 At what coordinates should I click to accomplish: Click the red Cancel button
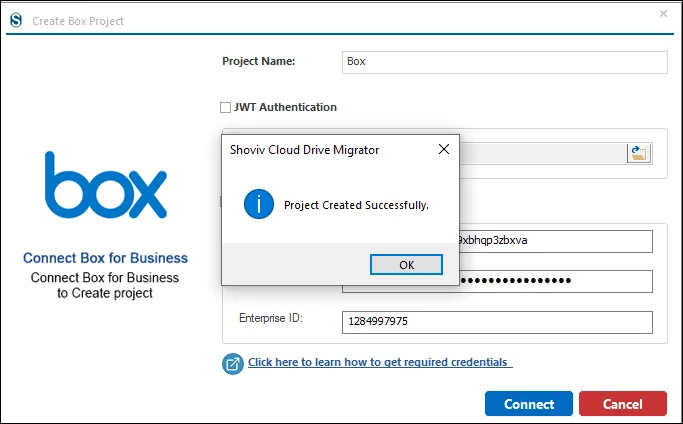pyautogui.click(x=623, y=404)
